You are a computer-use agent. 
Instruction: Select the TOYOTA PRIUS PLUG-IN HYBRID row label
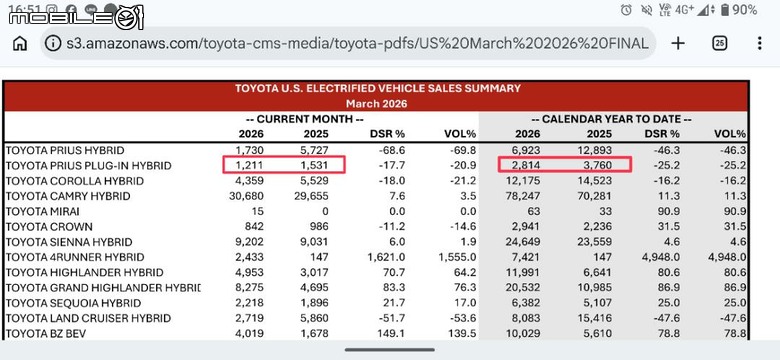pyautogui.click(x=89, y=166)
